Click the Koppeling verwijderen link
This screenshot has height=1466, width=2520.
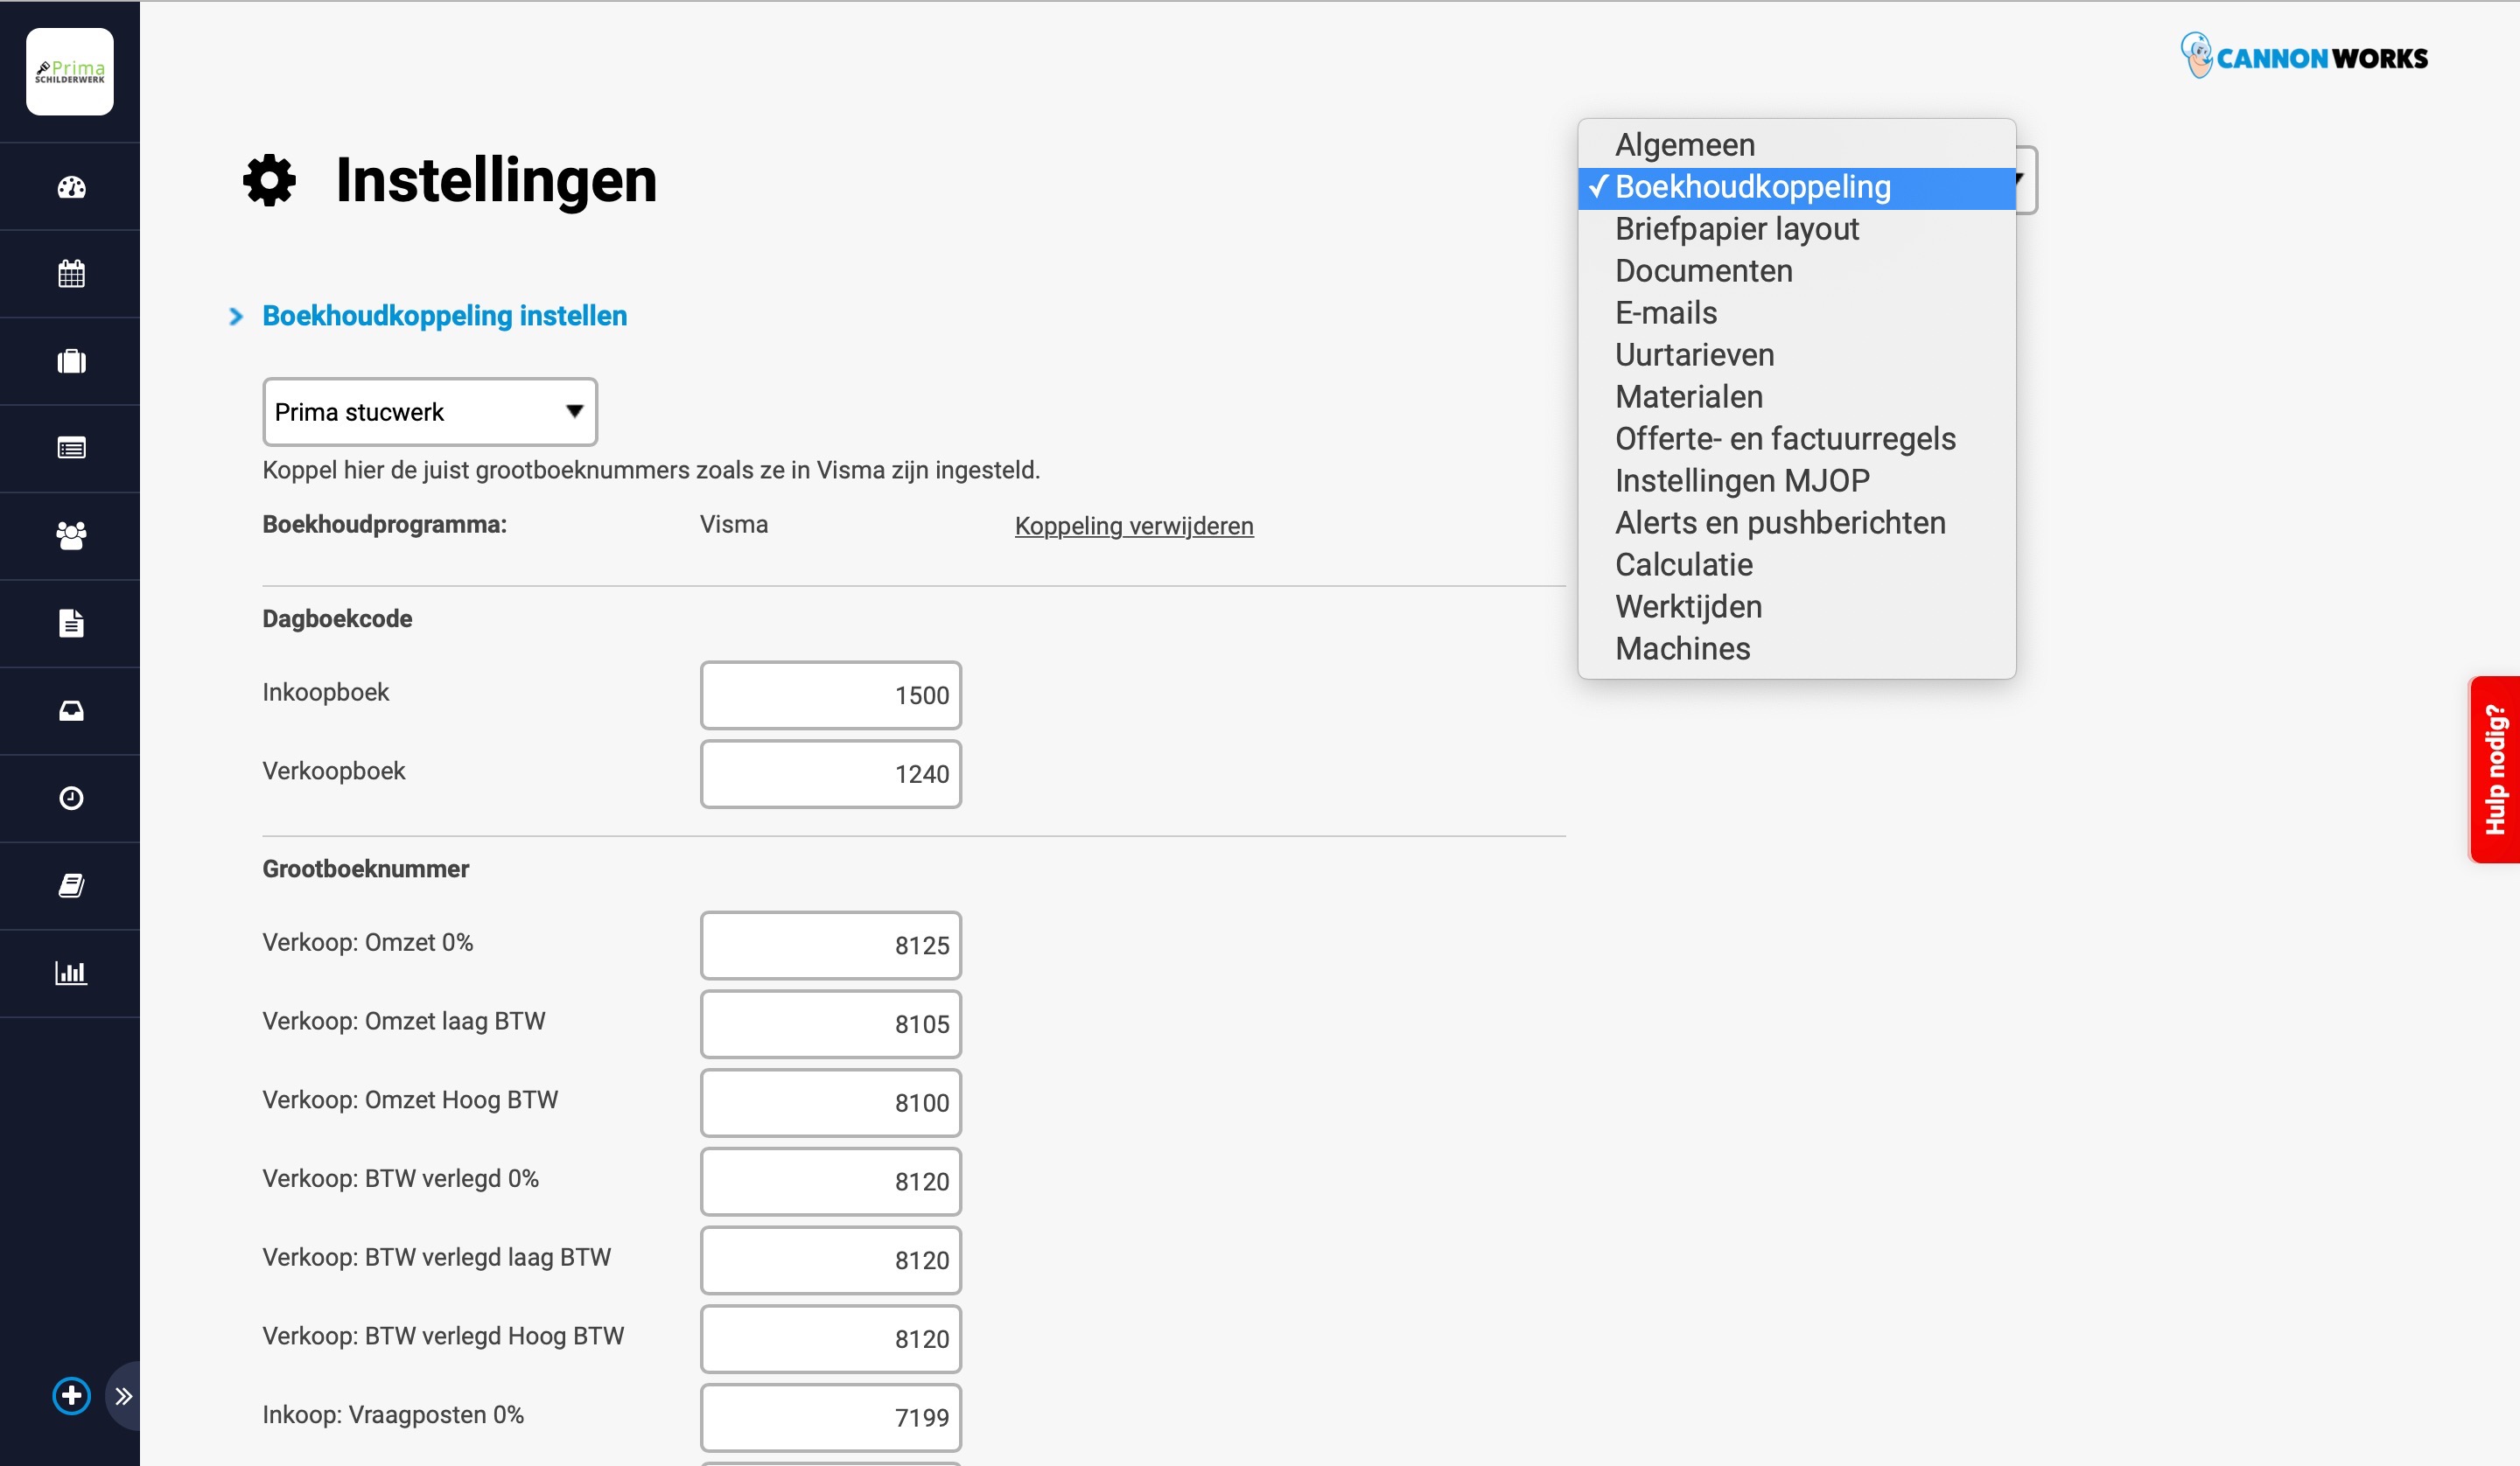(x=1134, y=526)
